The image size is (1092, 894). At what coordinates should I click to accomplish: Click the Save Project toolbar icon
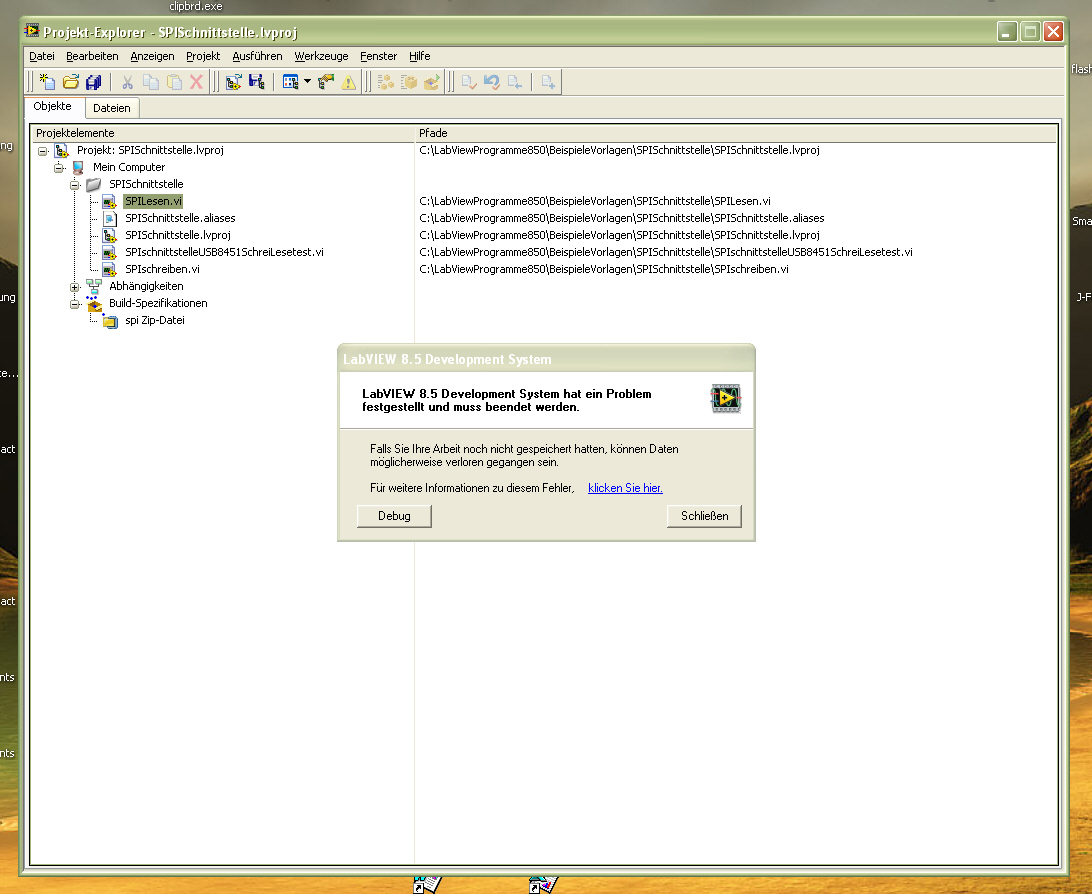[x=257, y=82]
